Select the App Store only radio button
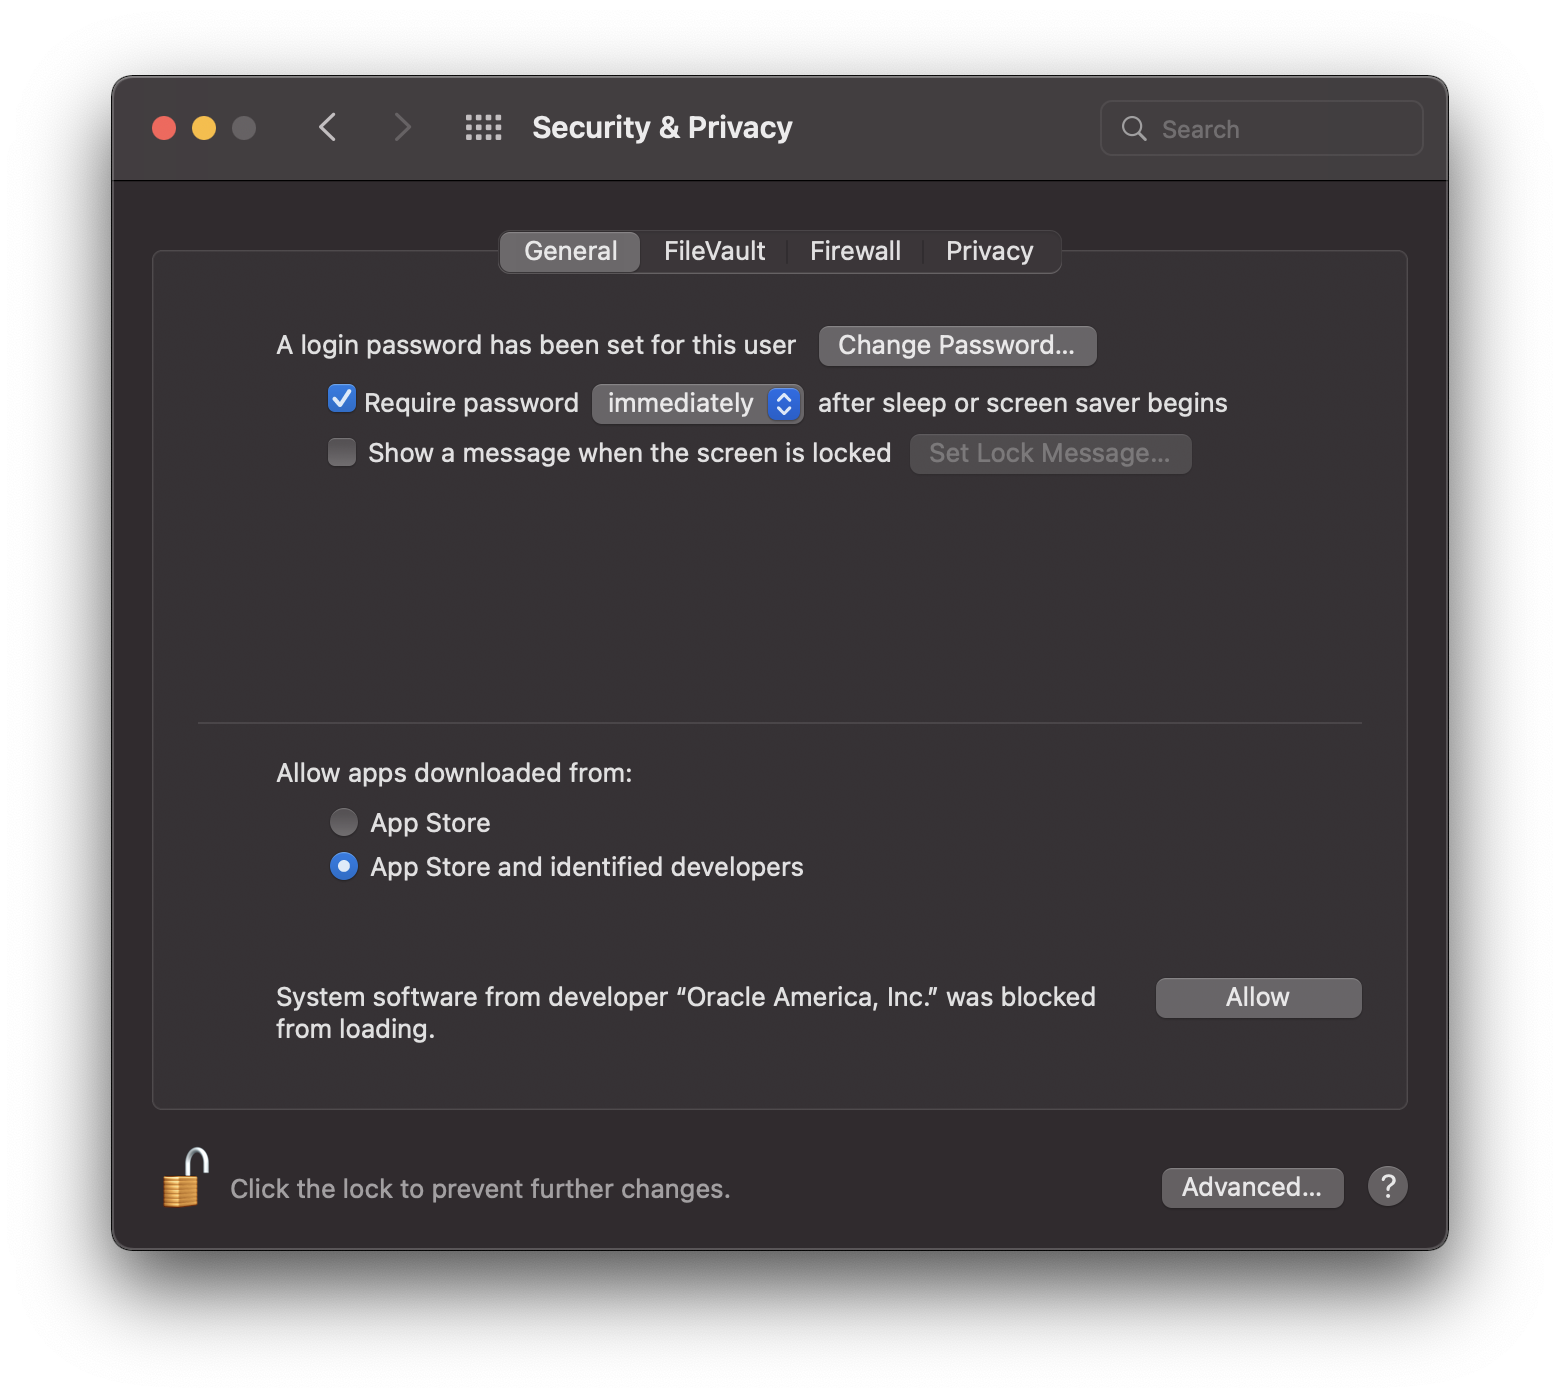The image size is (1560, 1398). [343, 822]
